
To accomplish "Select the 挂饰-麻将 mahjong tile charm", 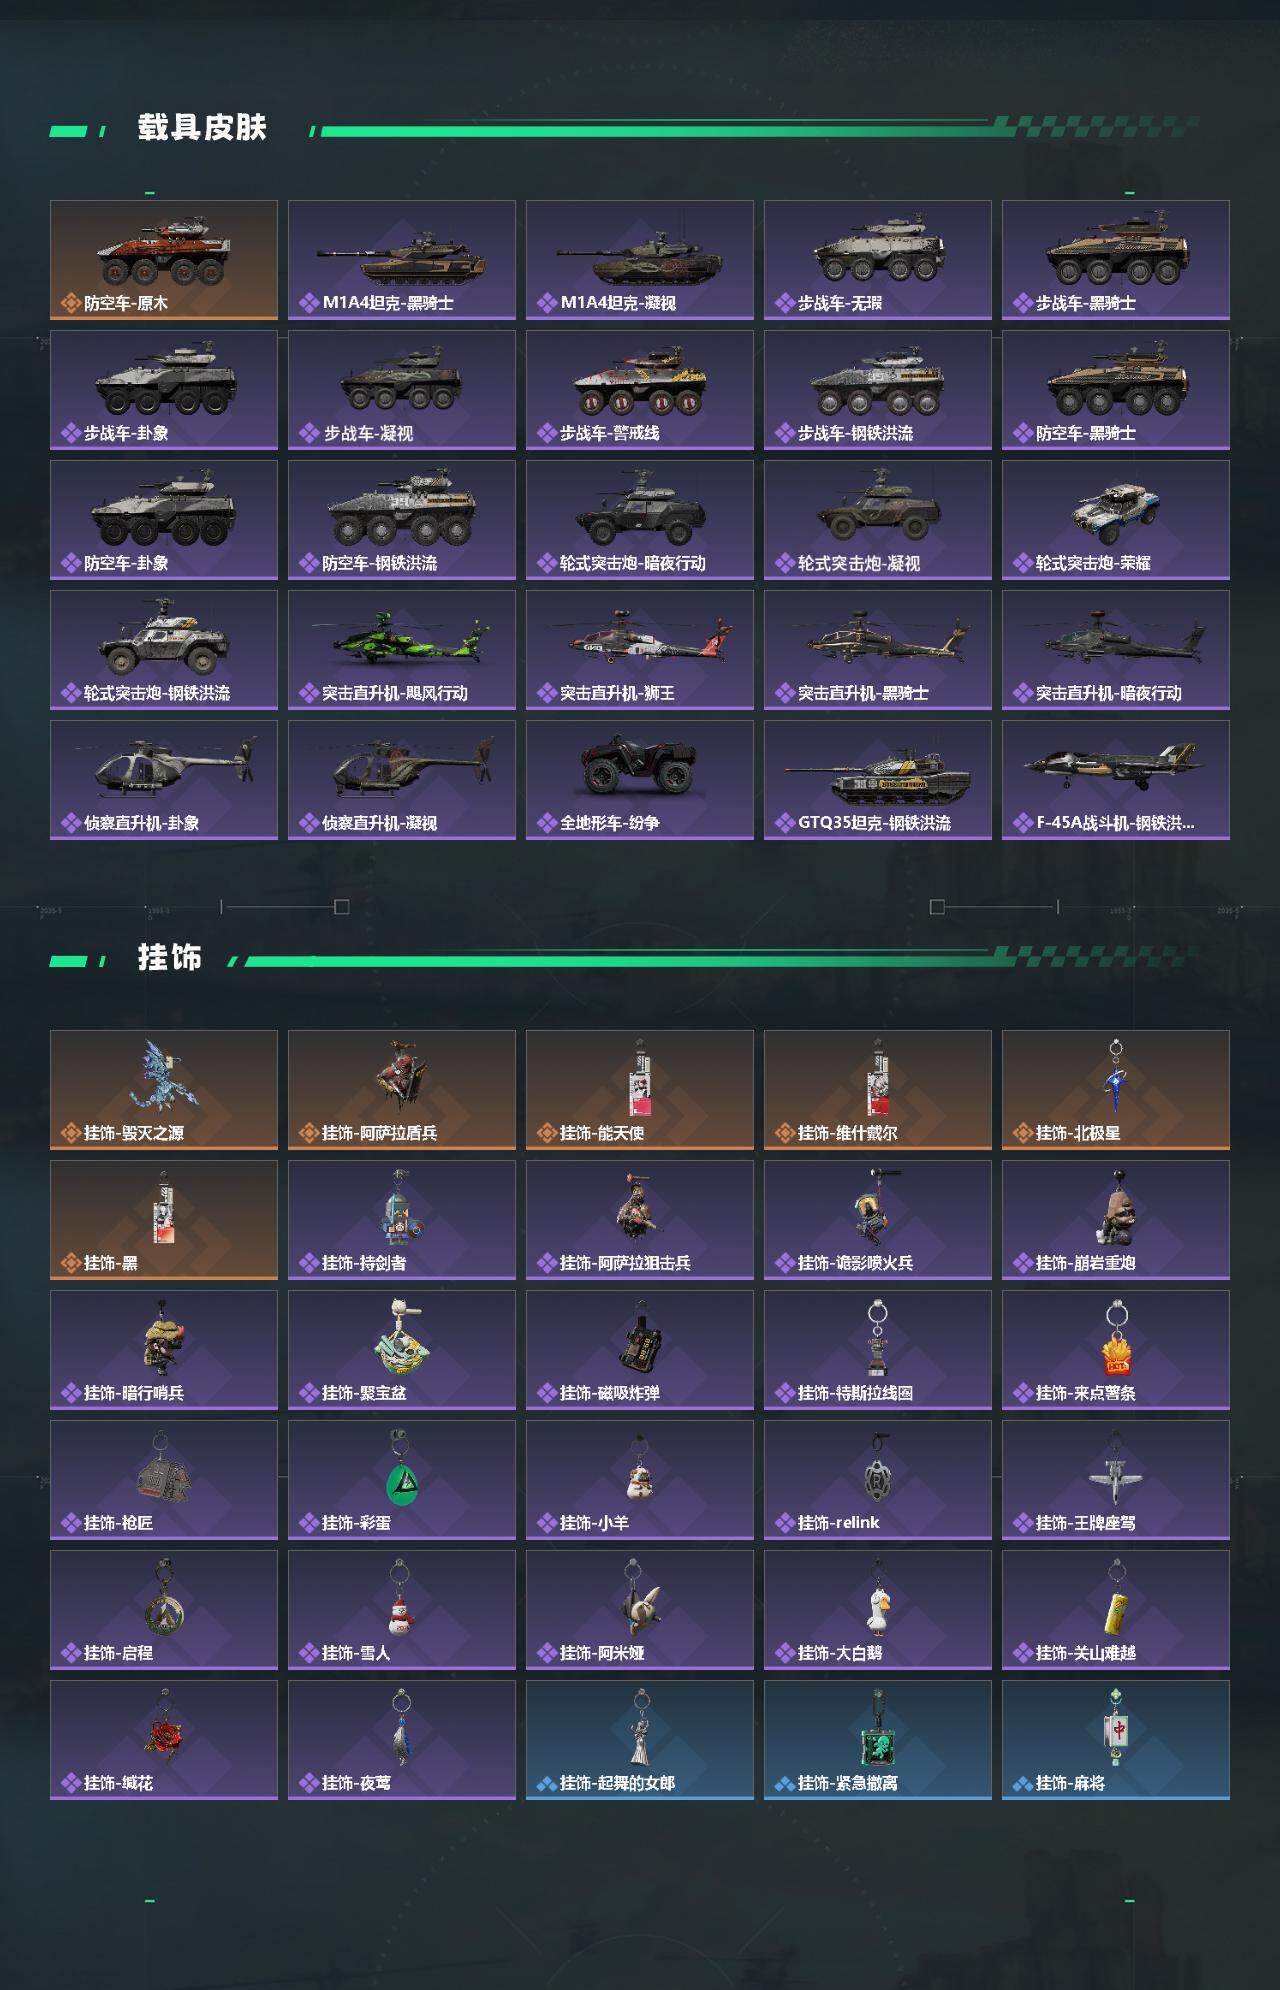I will pyautogui.click(x=1116, y=1740).
